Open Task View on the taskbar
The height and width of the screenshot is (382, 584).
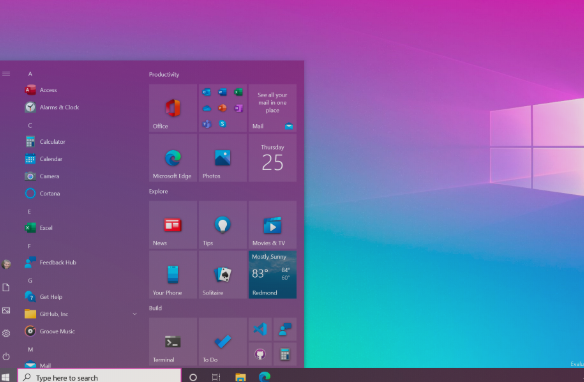pyautogui.click(x=216, y=377)
